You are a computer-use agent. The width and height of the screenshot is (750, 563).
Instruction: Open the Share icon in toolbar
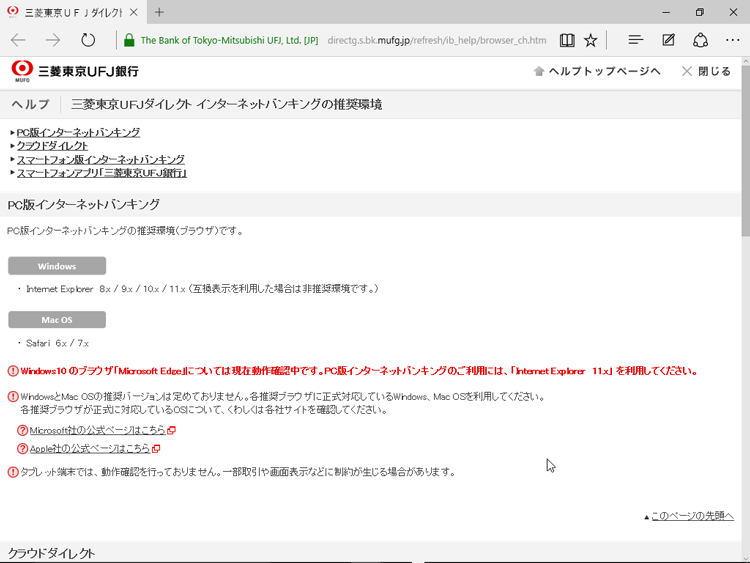click(x=701, y=40)
